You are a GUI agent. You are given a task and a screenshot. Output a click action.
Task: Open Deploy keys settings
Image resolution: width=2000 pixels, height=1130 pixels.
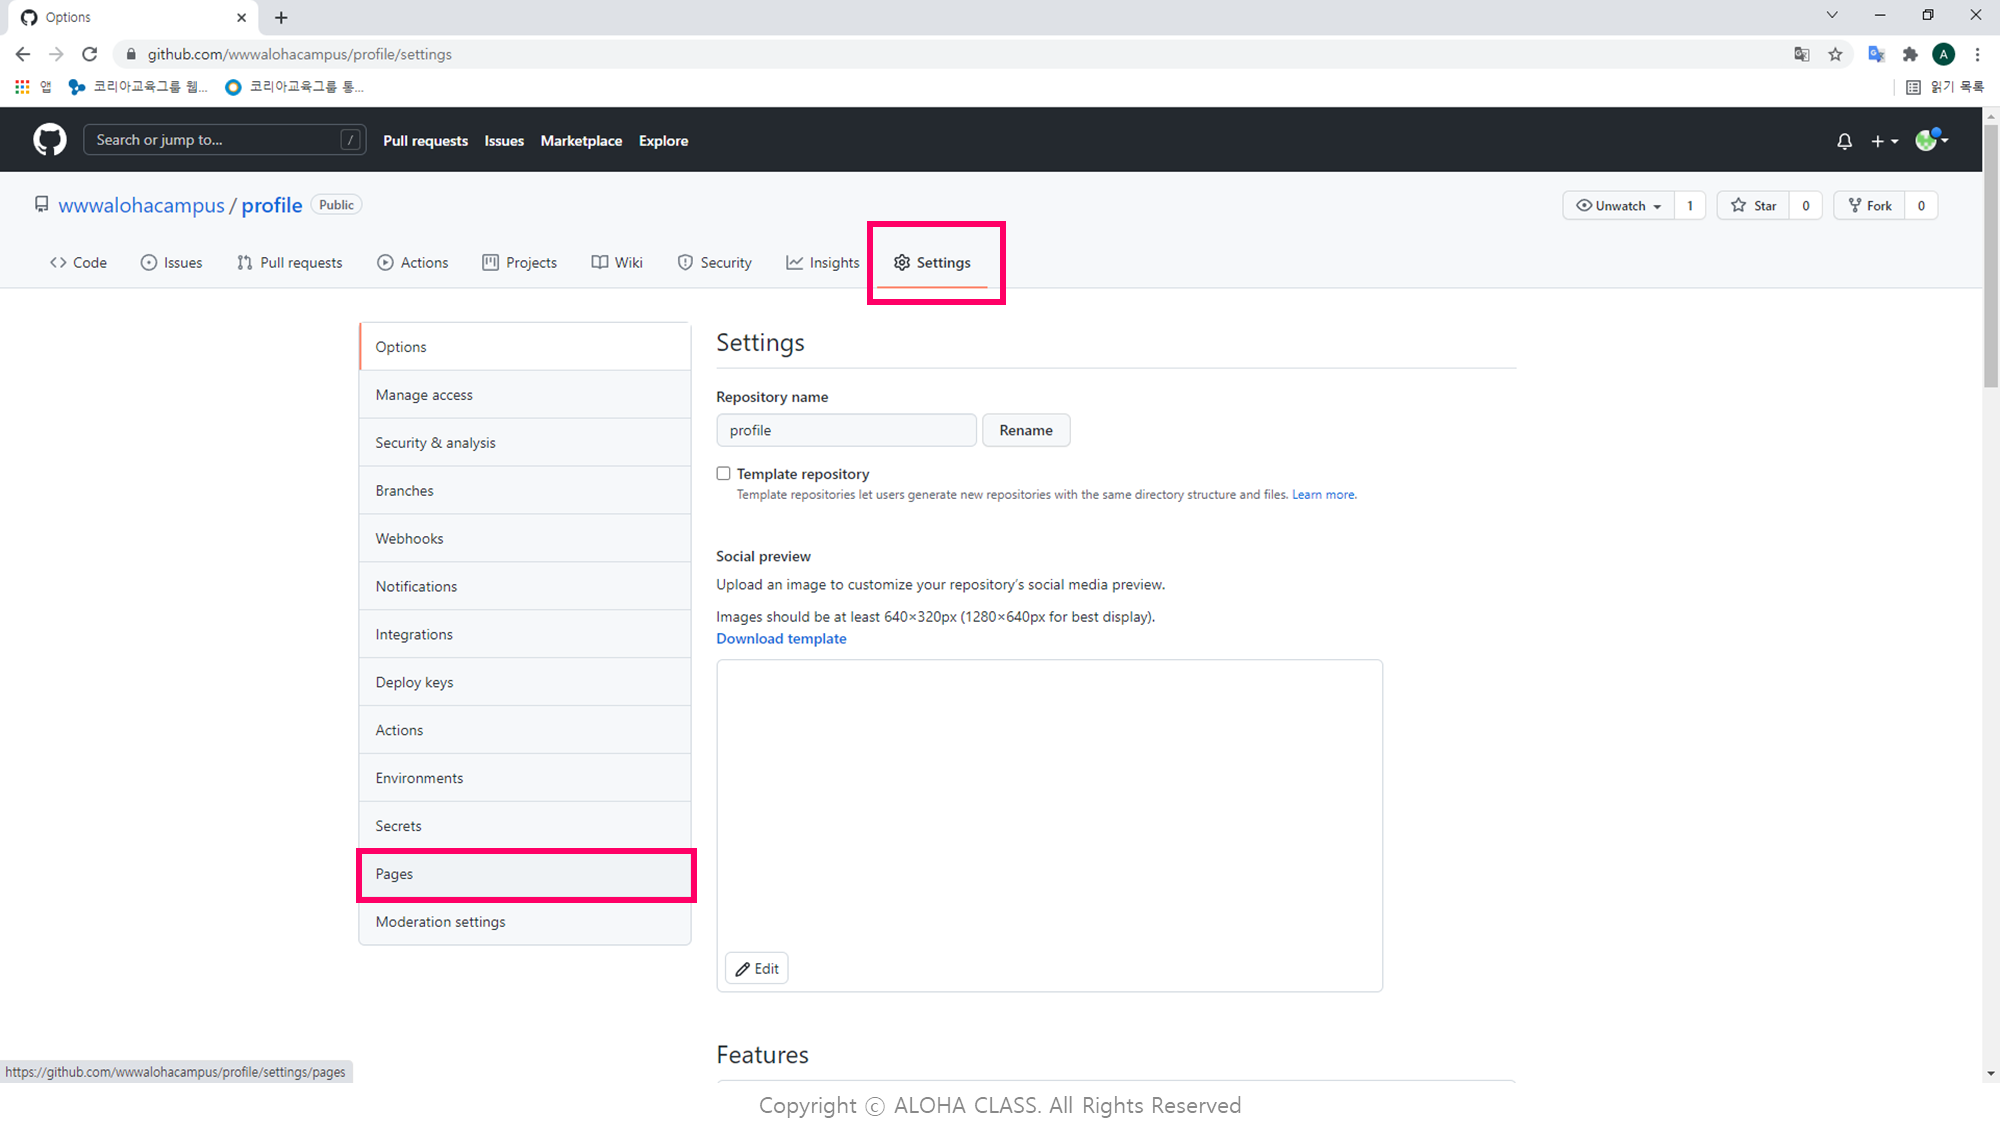pos(525,682)
